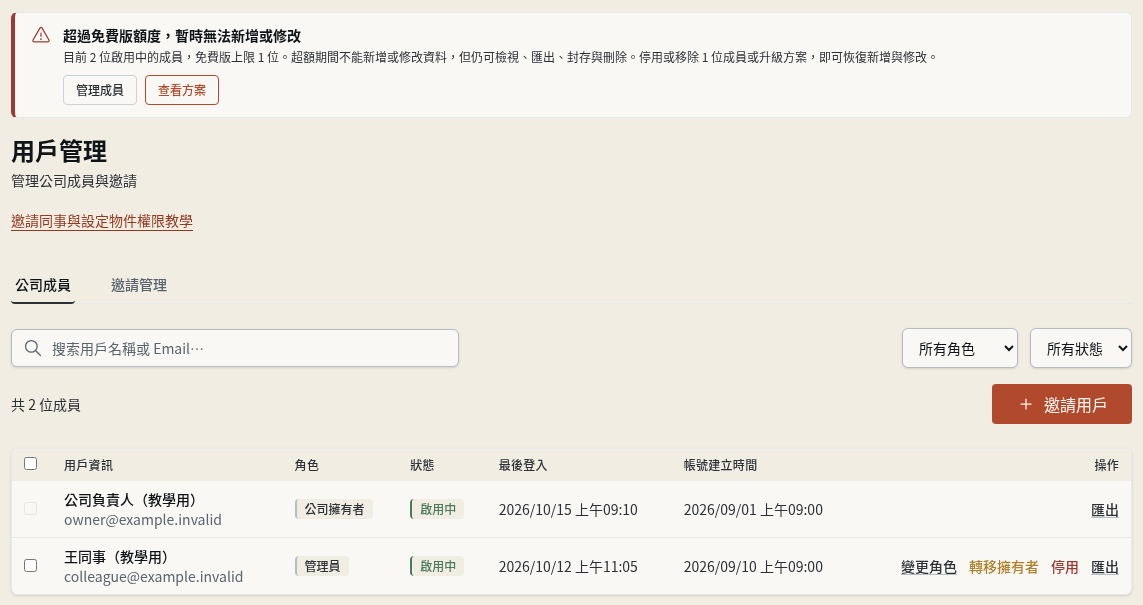This screenshot has height=605, width=1143.
Task: Click creation time 2026/09/01 上午09:00
Action: (753, 510)
